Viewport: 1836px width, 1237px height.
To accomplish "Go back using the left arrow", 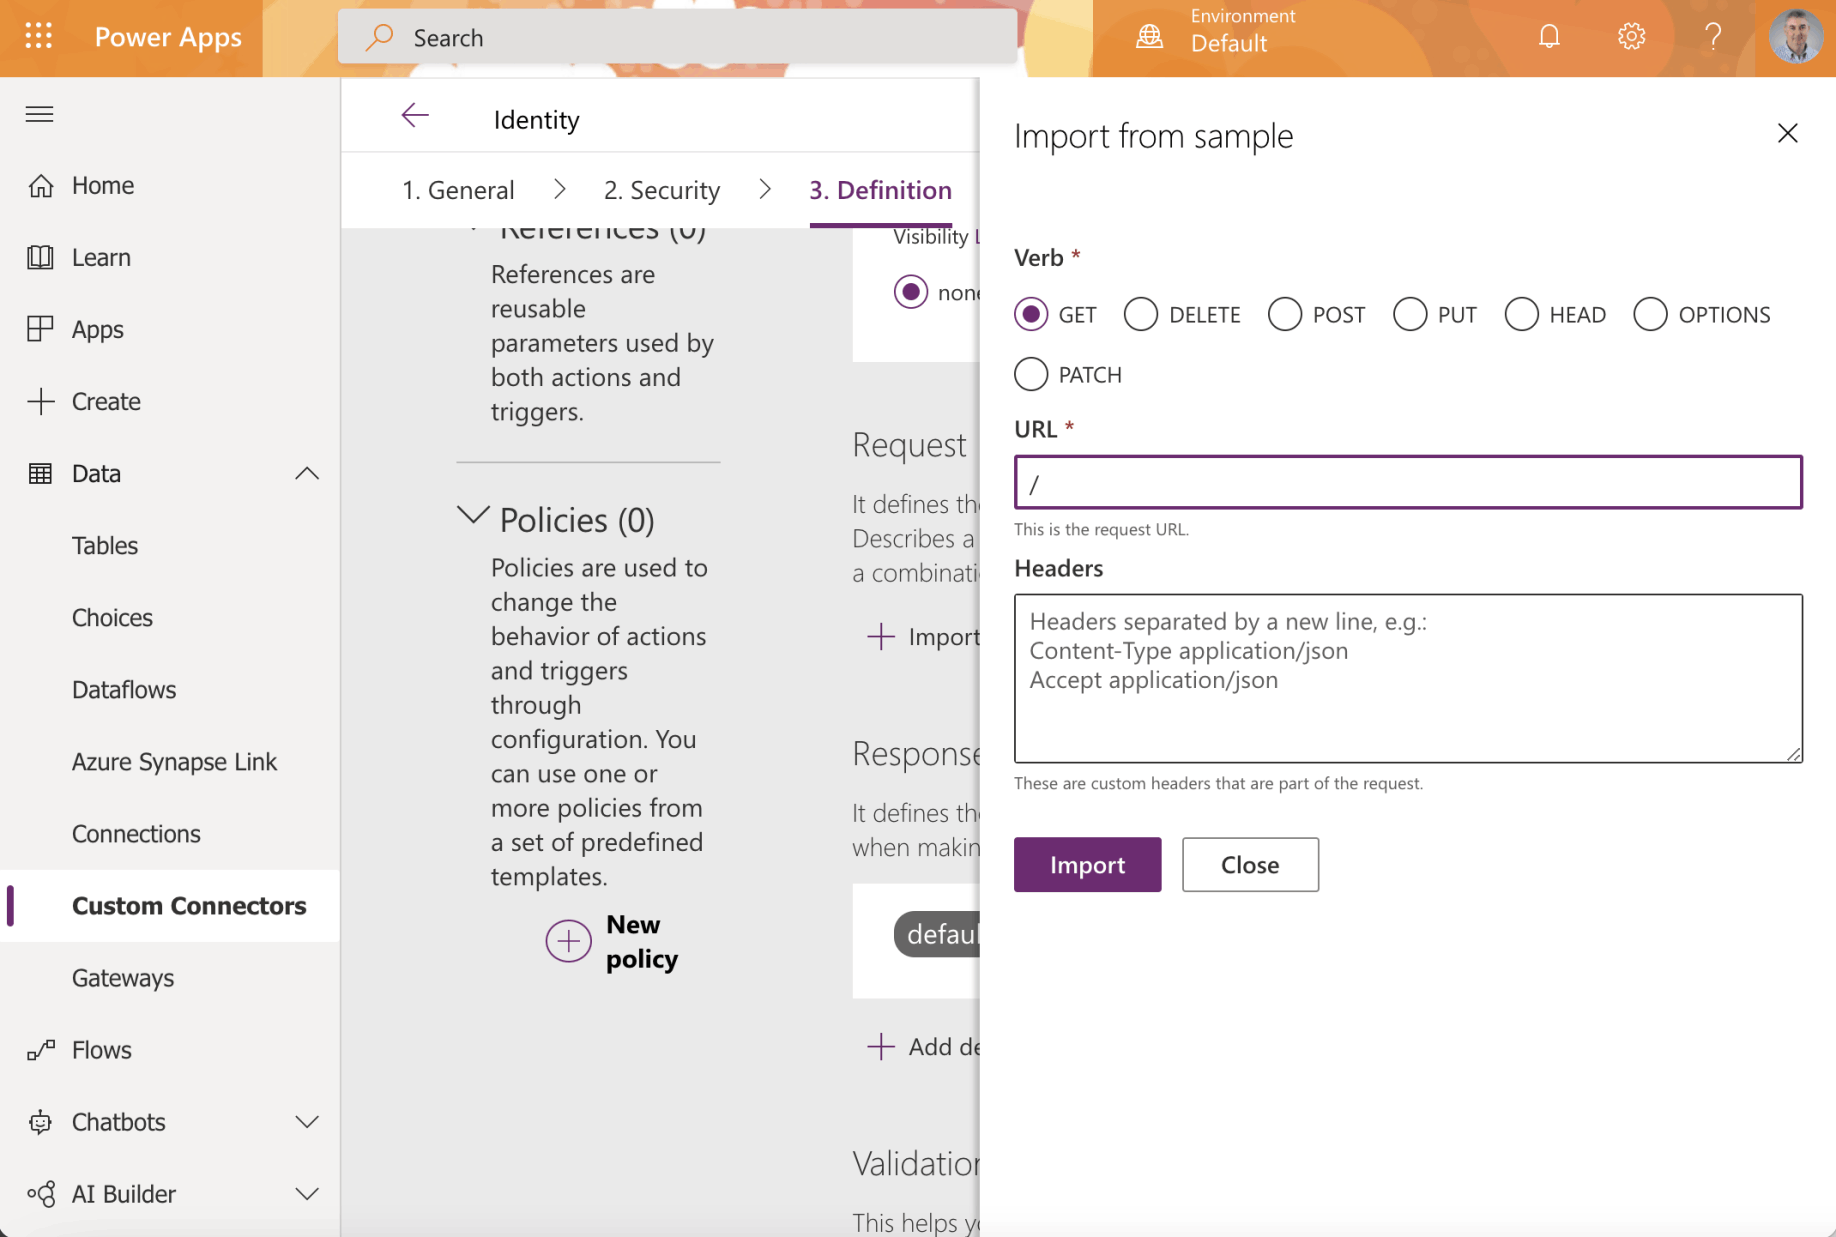I will (415, 116).
